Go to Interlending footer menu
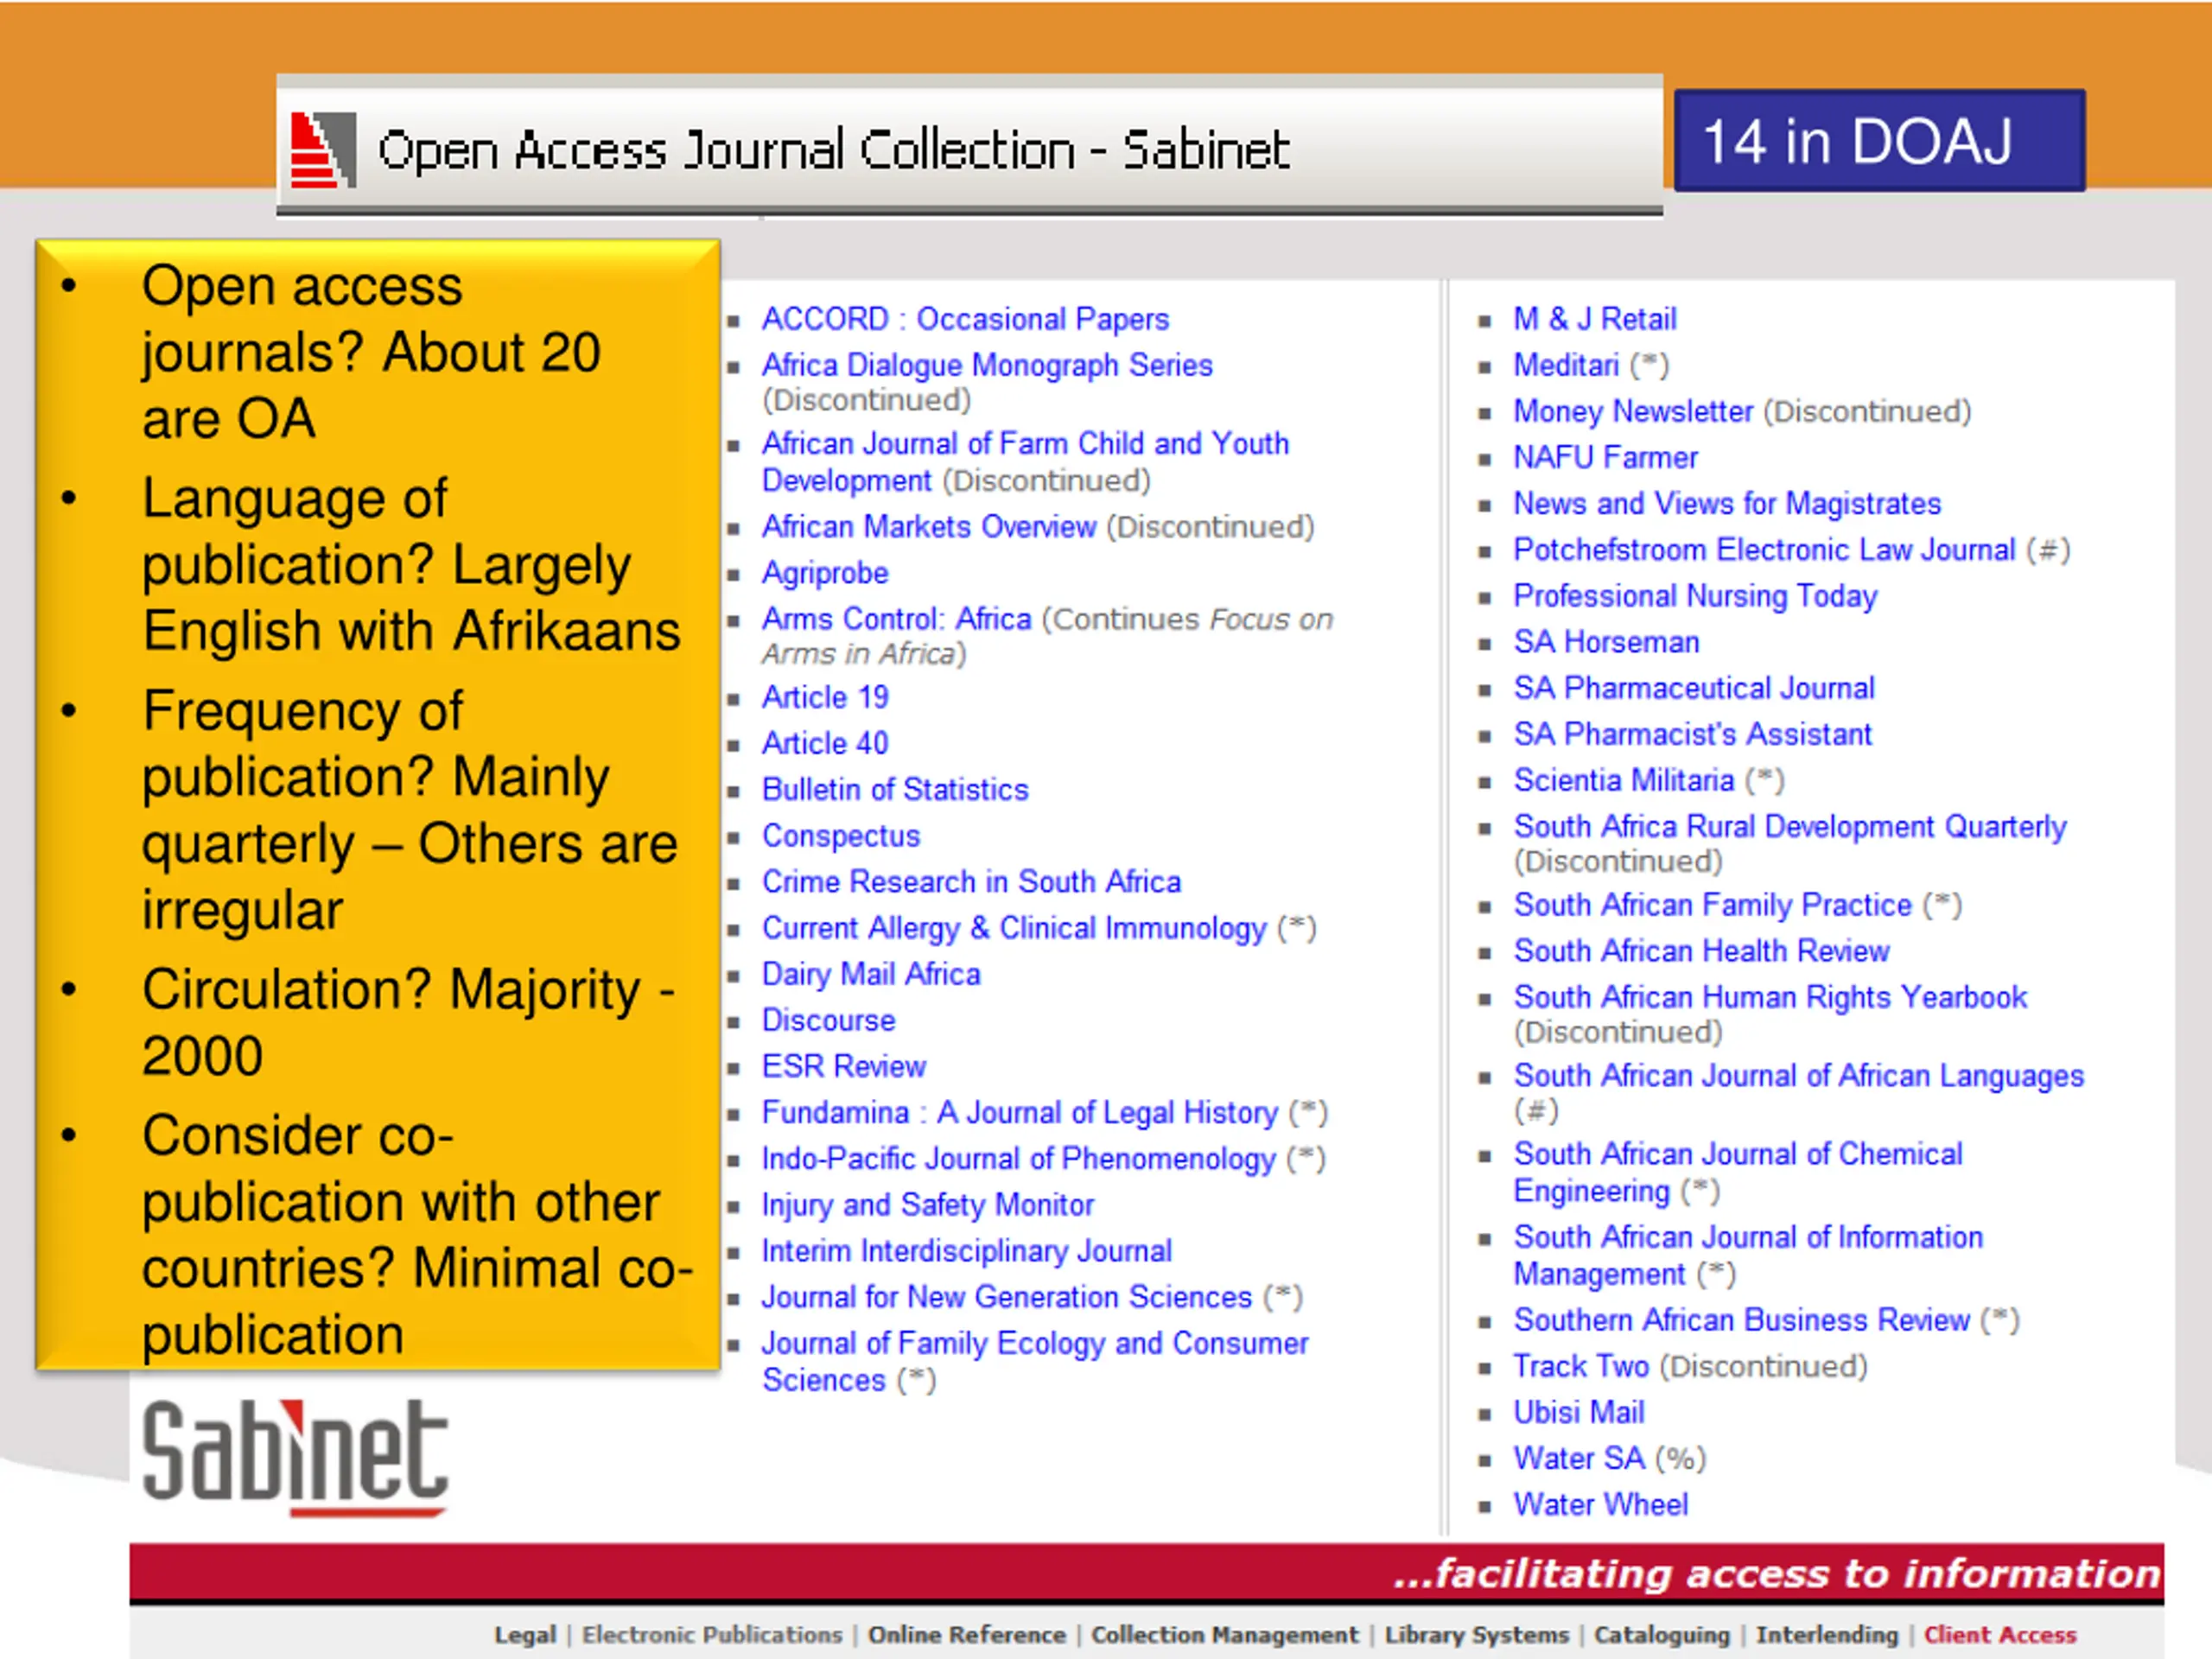 [1827, 1635]
